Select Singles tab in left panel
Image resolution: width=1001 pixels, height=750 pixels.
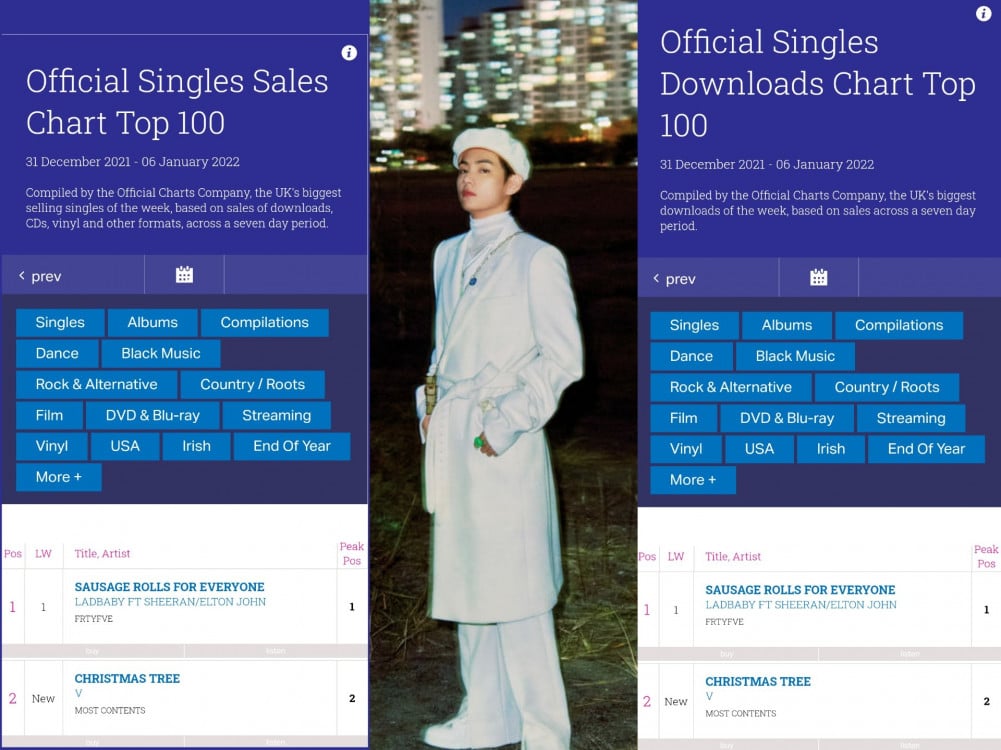click(x=60, y=322)
